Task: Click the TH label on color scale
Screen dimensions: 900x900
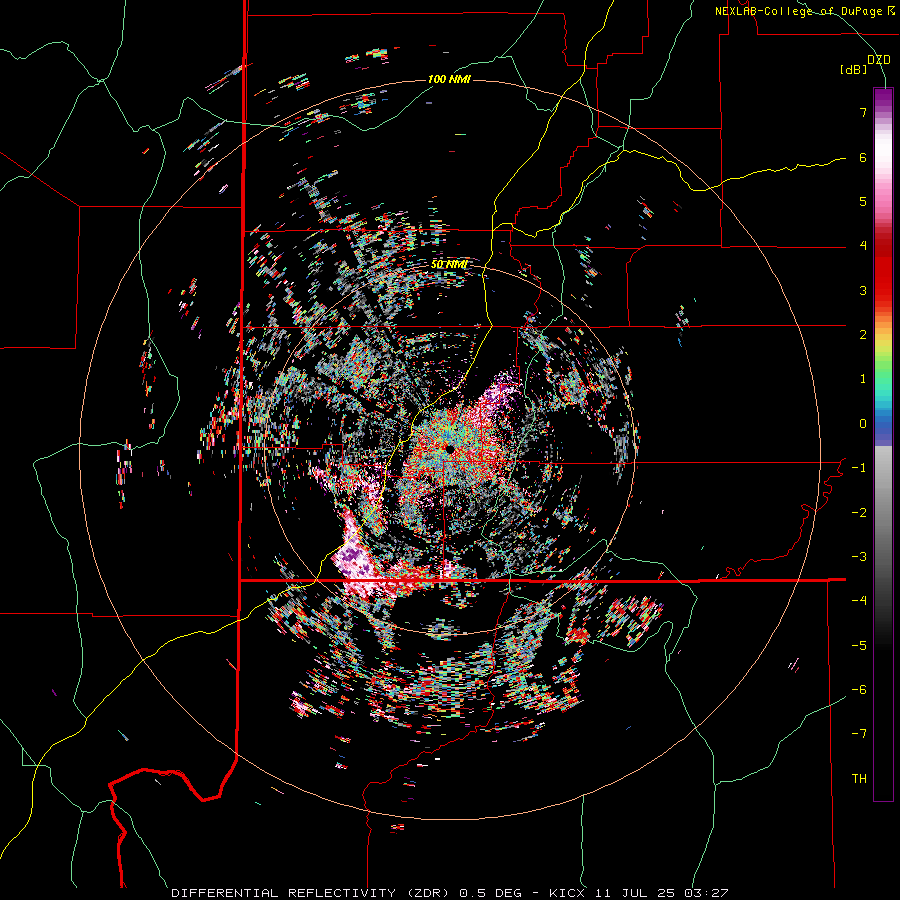Action: pyautogui.click(x=859, y=779)
